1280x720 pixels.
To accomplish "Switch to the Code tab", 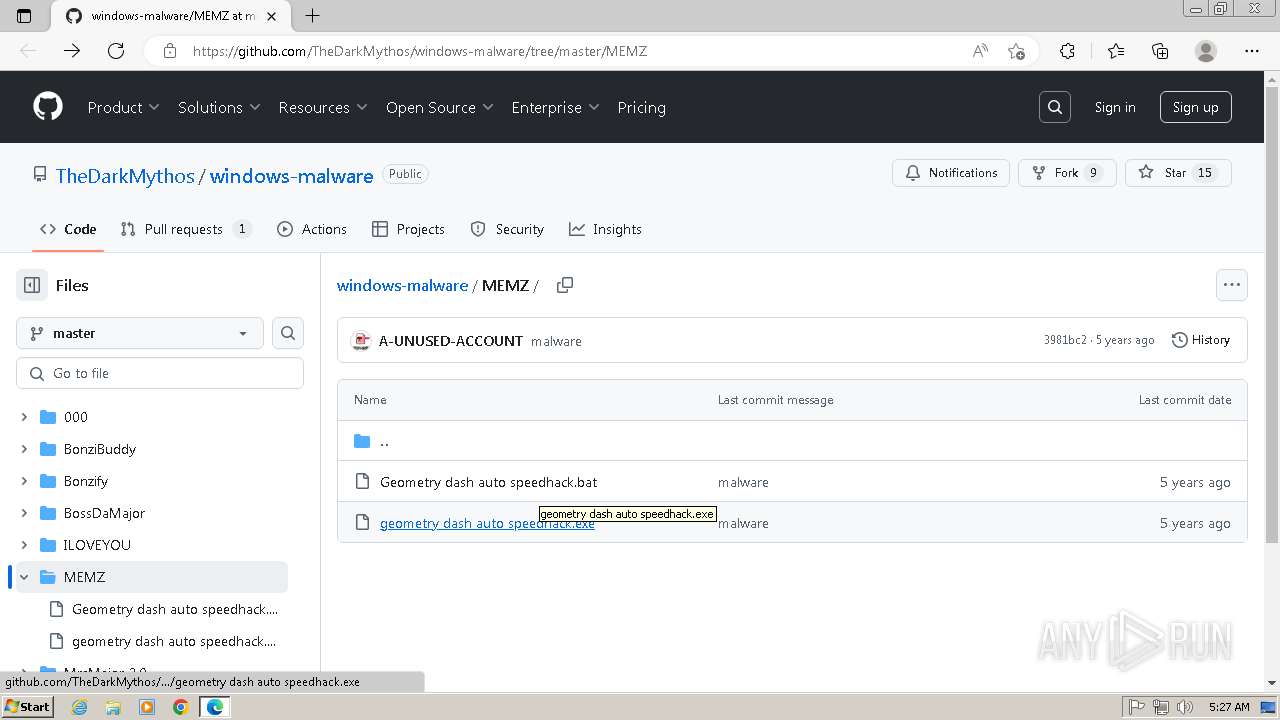I will pos(68,229).
